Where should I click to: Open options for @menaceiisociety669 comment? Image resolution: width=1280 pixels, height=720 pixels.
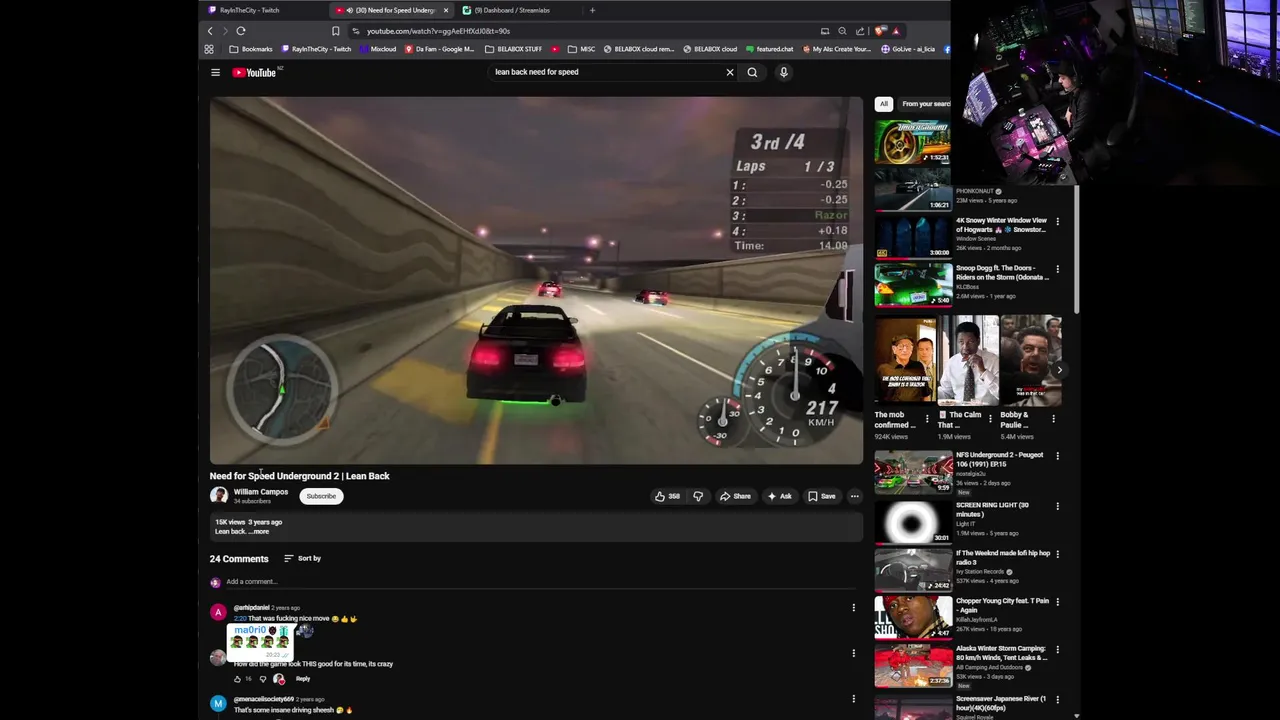coord(853,699)
